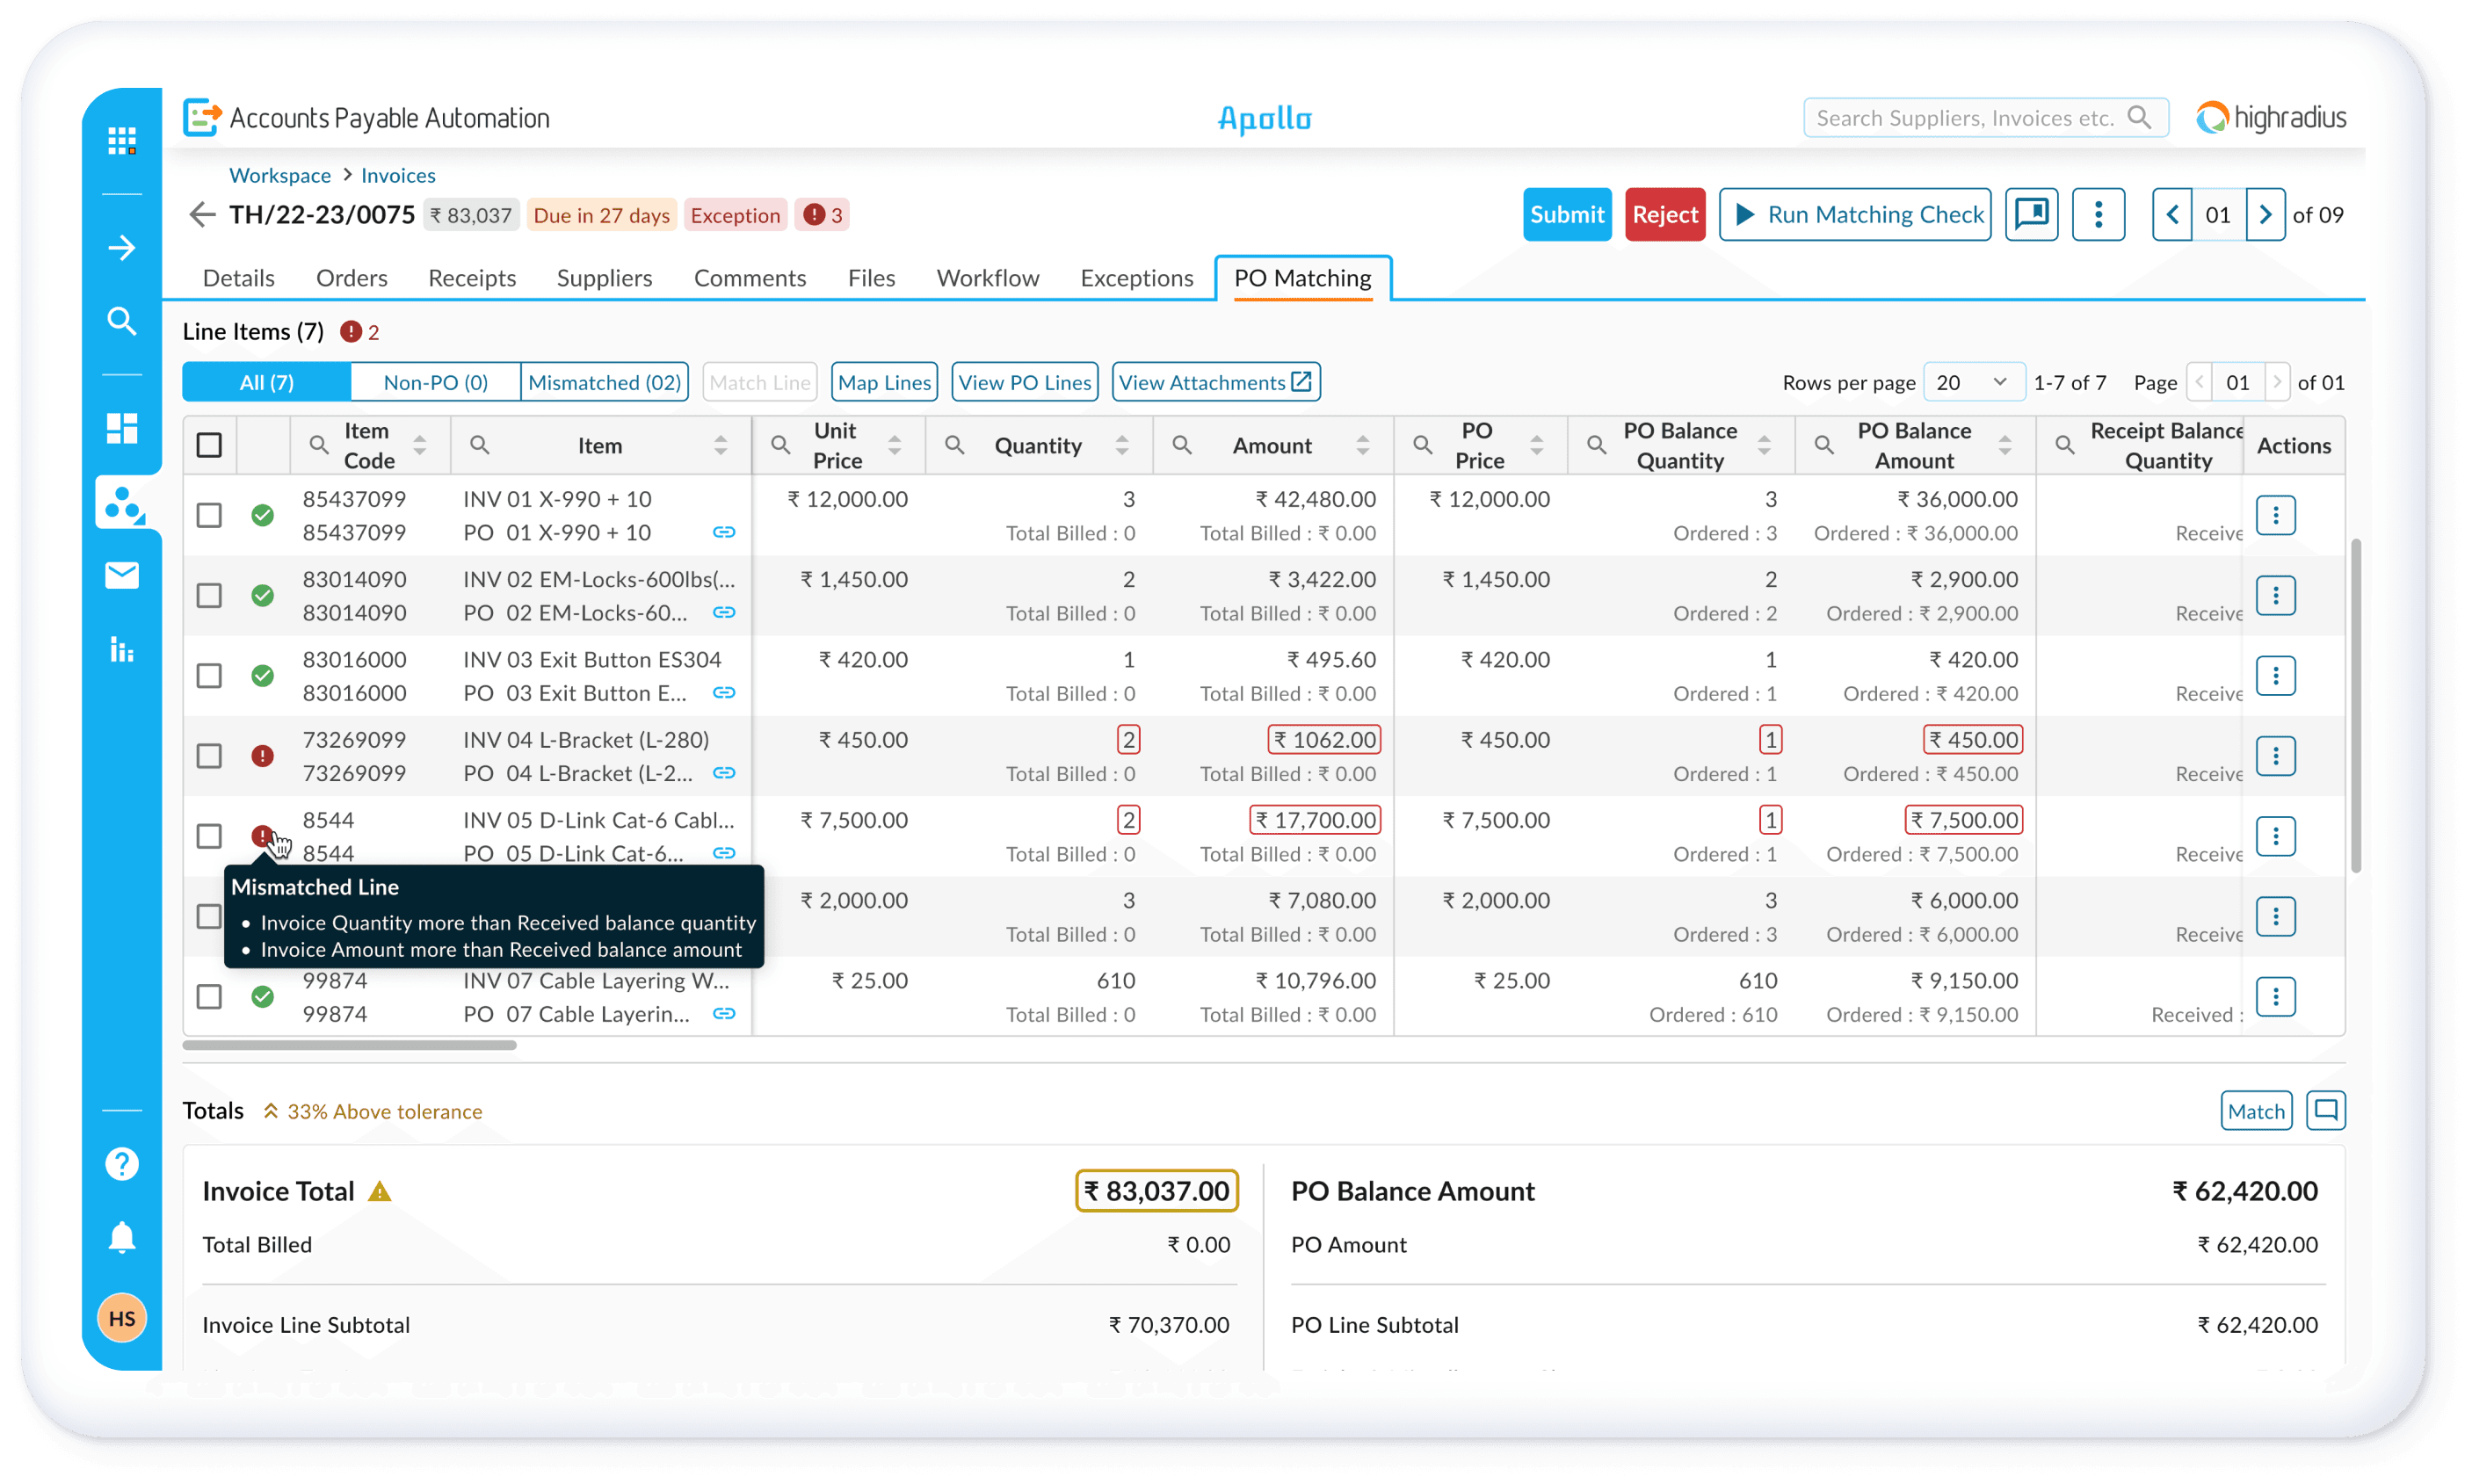Screen dimensions: 2472x1484
Task: Click the back arrow beside TH/22-23/0075
Action: click(x=202, y=215)
